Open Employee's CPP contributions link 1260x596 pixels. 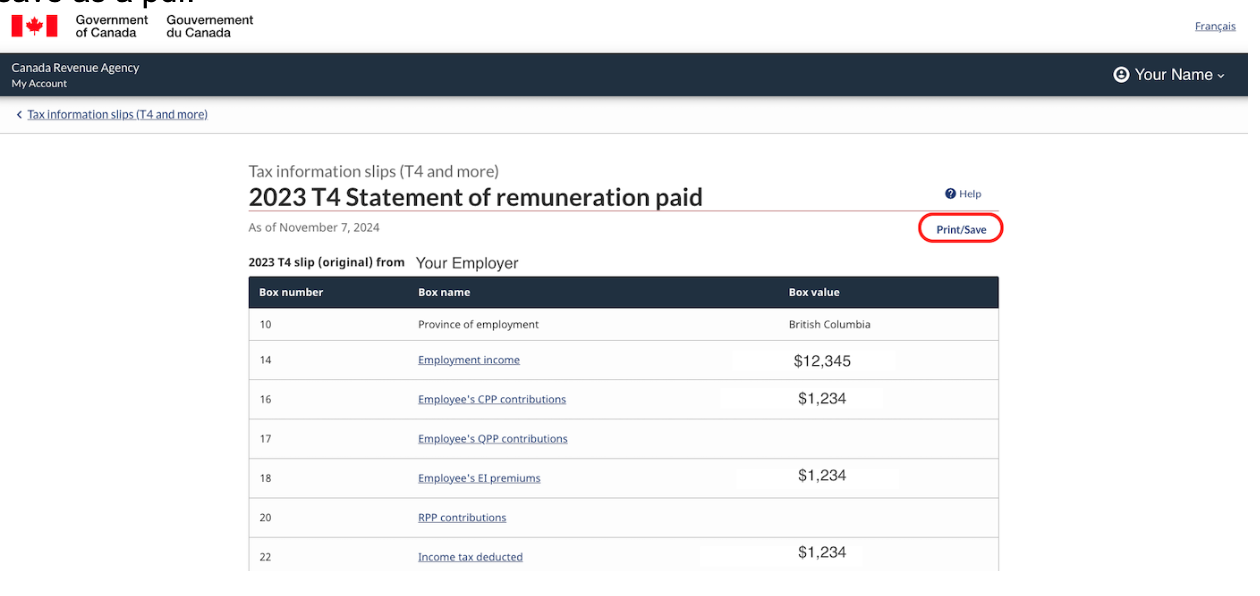(492, 399)
